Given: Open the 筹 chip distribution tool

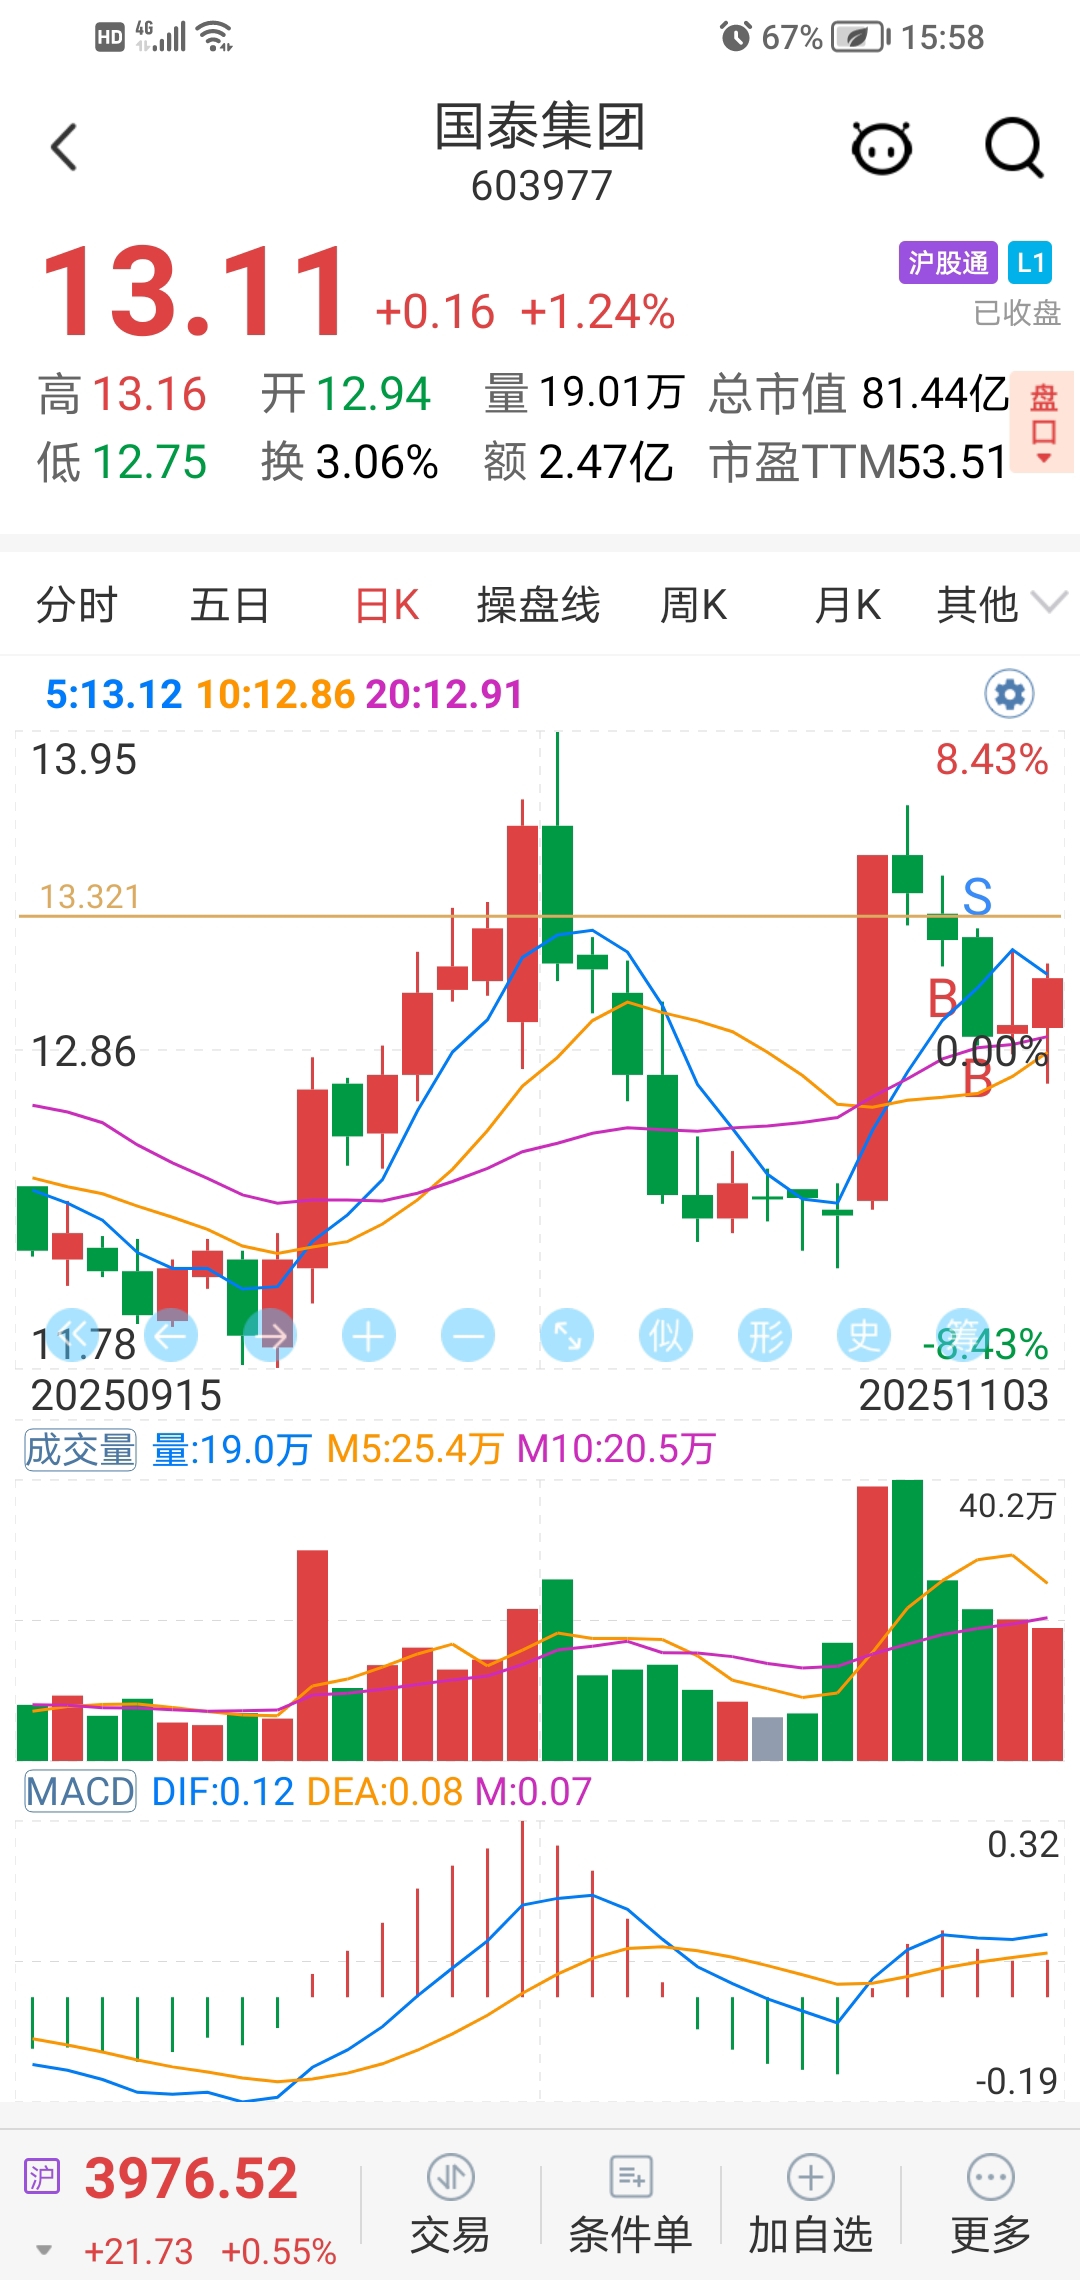Looking at the screenshot, I should 962,1335.
